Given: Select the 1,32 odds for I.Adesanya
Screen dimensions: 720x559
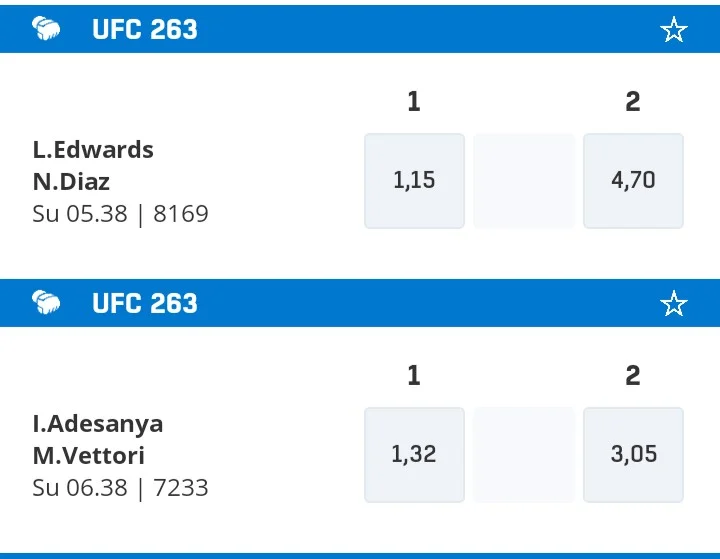Looking at the screenshot, I should click(414, 454).
